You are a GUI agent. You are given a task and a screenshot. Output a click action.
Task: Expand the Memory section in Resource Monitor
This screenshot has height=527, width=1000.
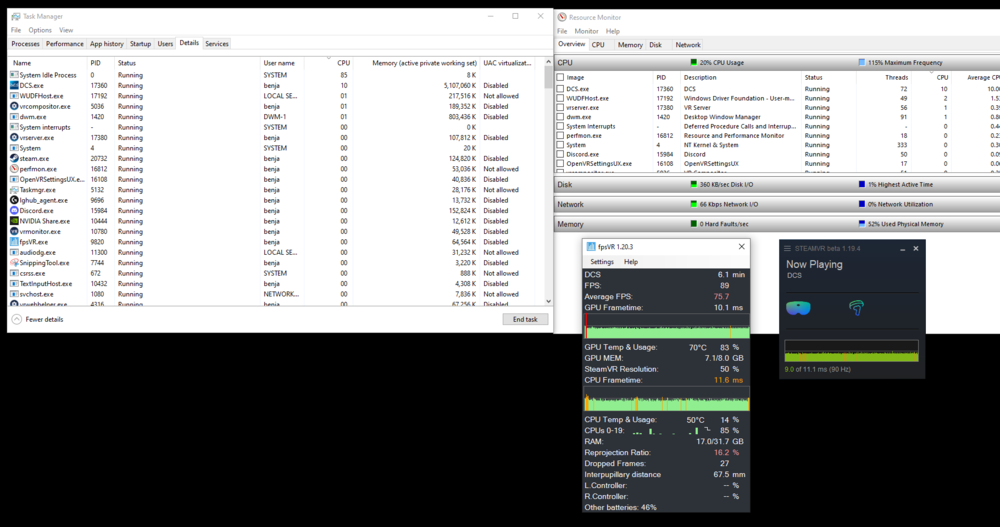pos(777,224)
